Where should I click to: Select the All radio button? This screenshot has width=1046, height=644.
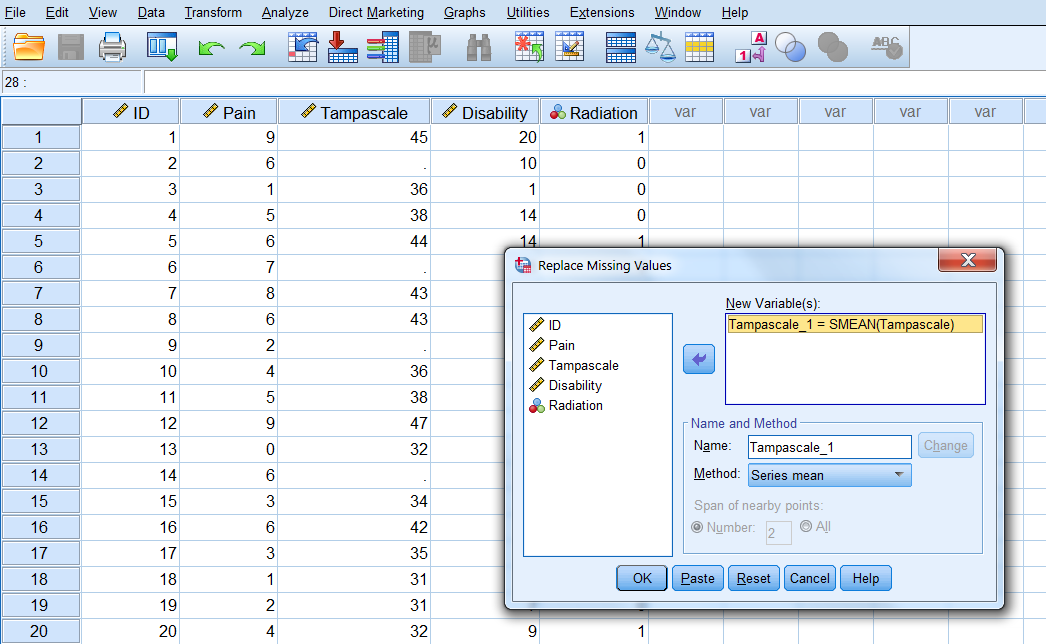tap(806, 526)
